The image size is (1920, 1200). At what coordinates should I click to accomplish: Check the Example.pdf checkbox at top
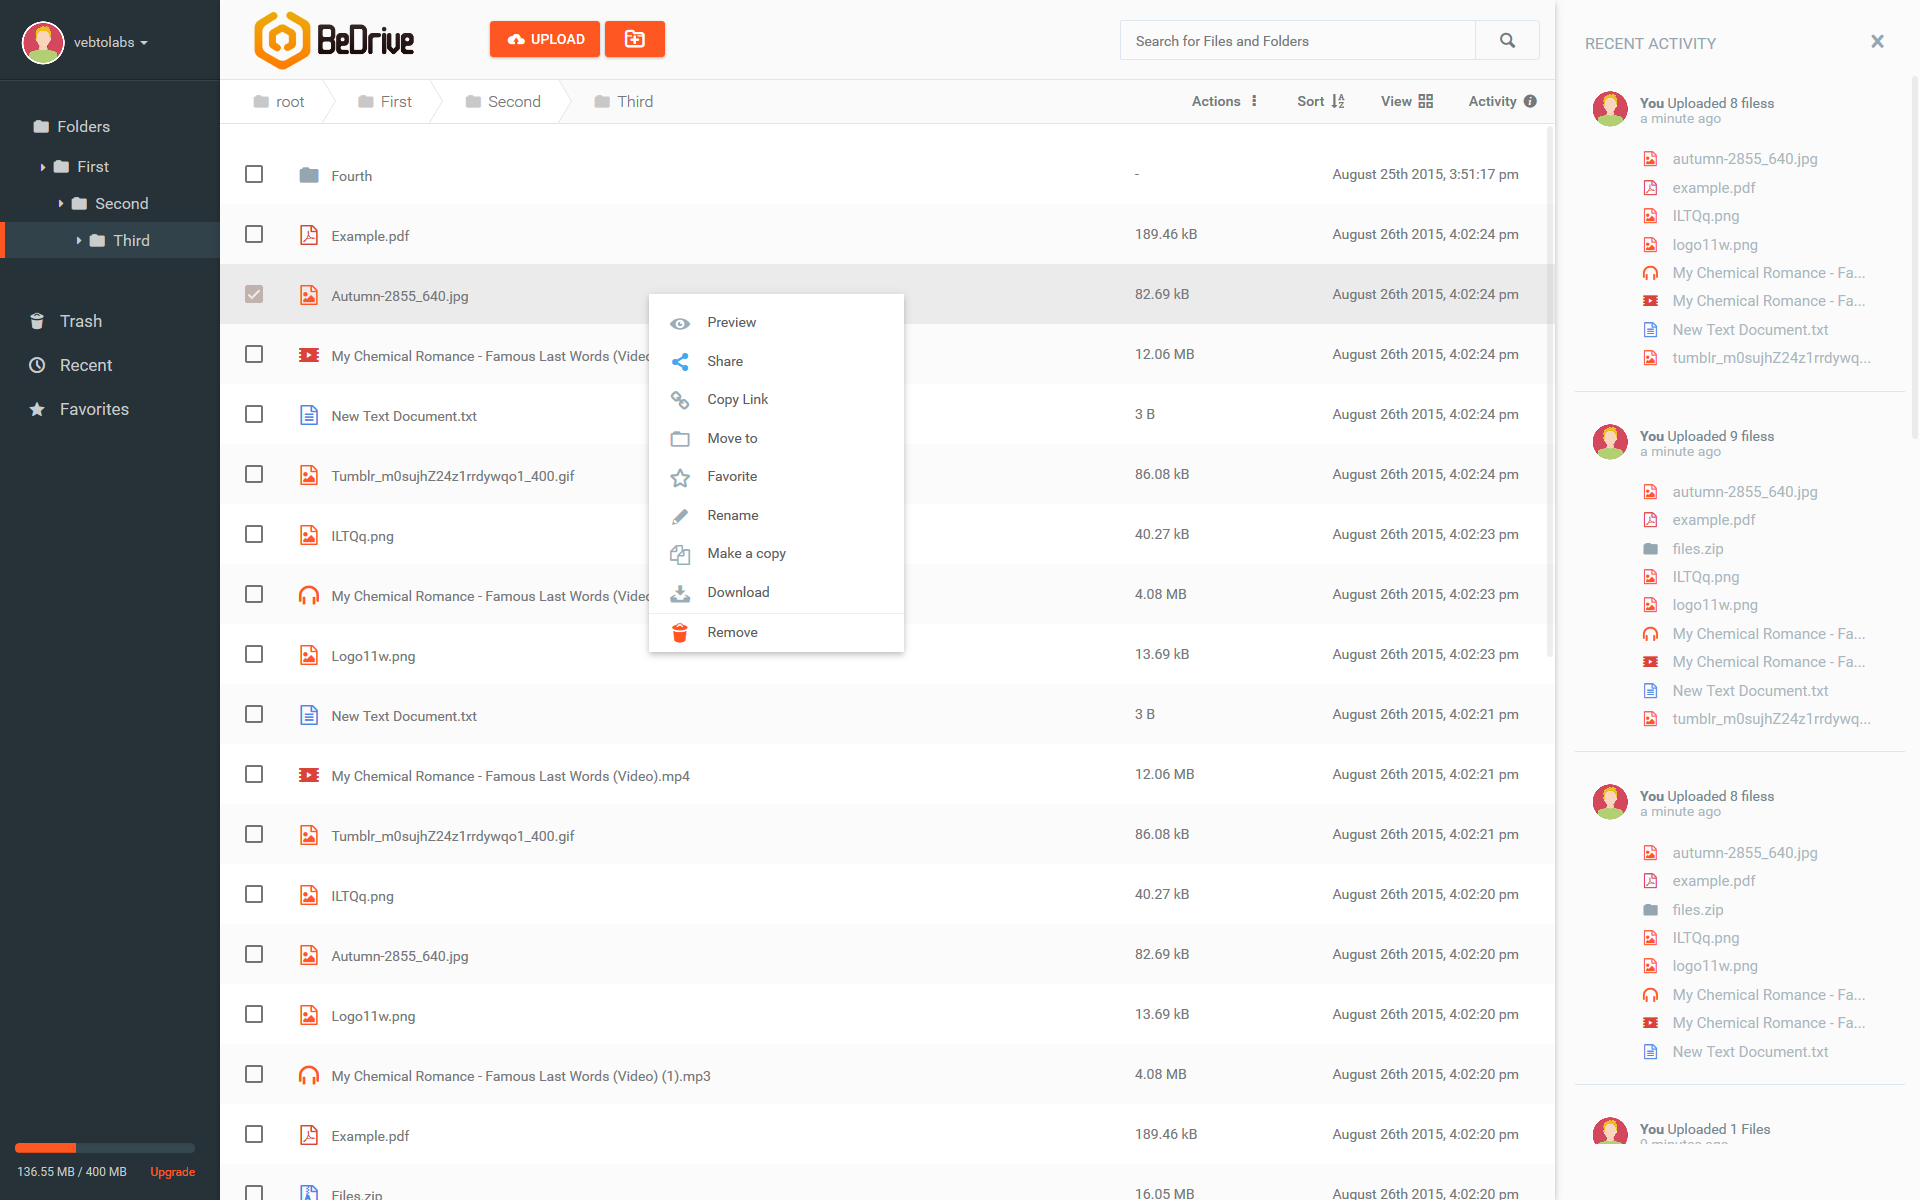click(x=254, y=234)
